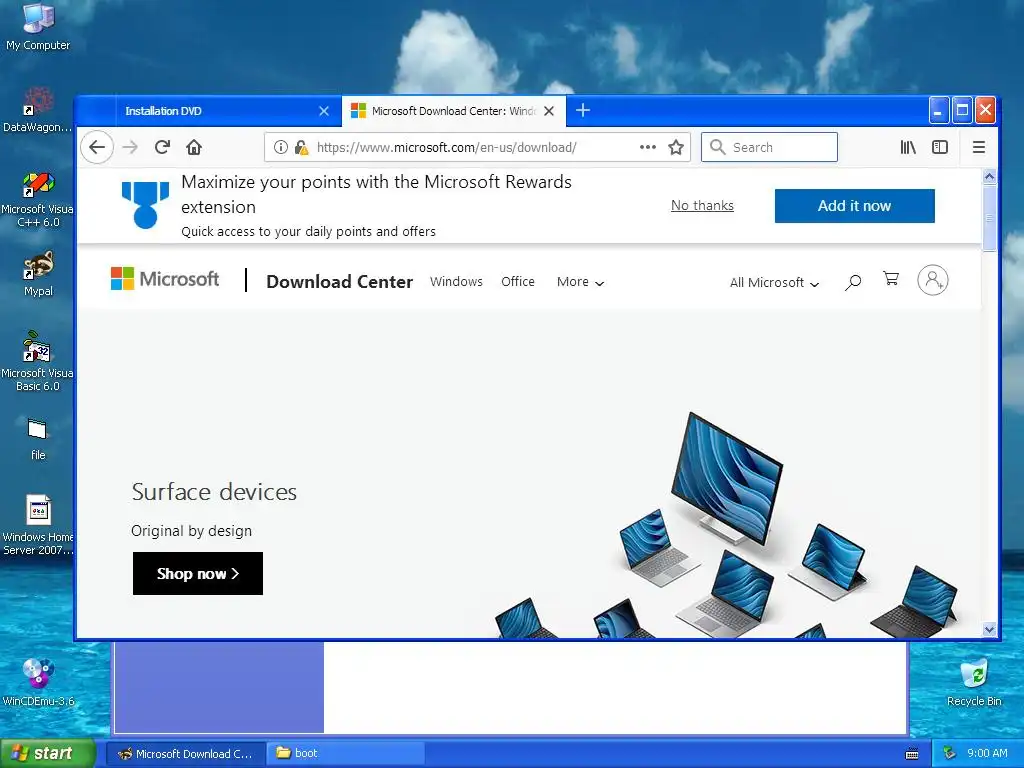The height and width of the screenshot is (768, 1024).
Task: Click the Shop now button
Action: (198, 573)
